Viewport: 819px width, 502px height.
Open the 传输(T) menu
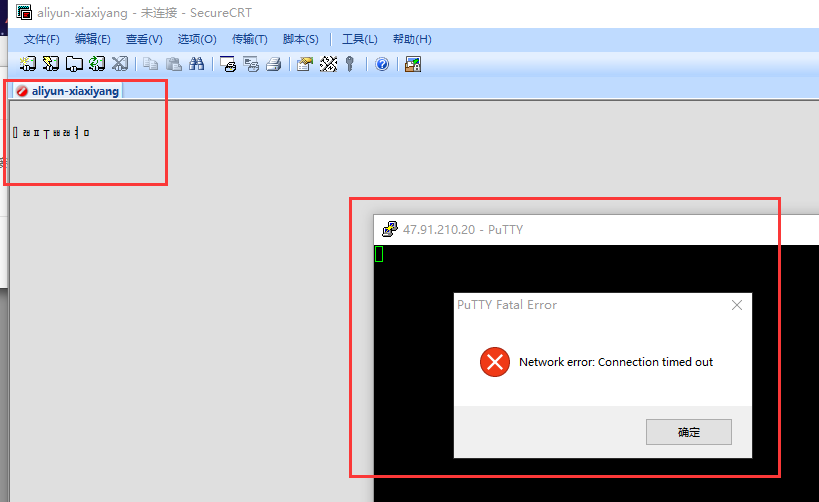tap(249, 39)
